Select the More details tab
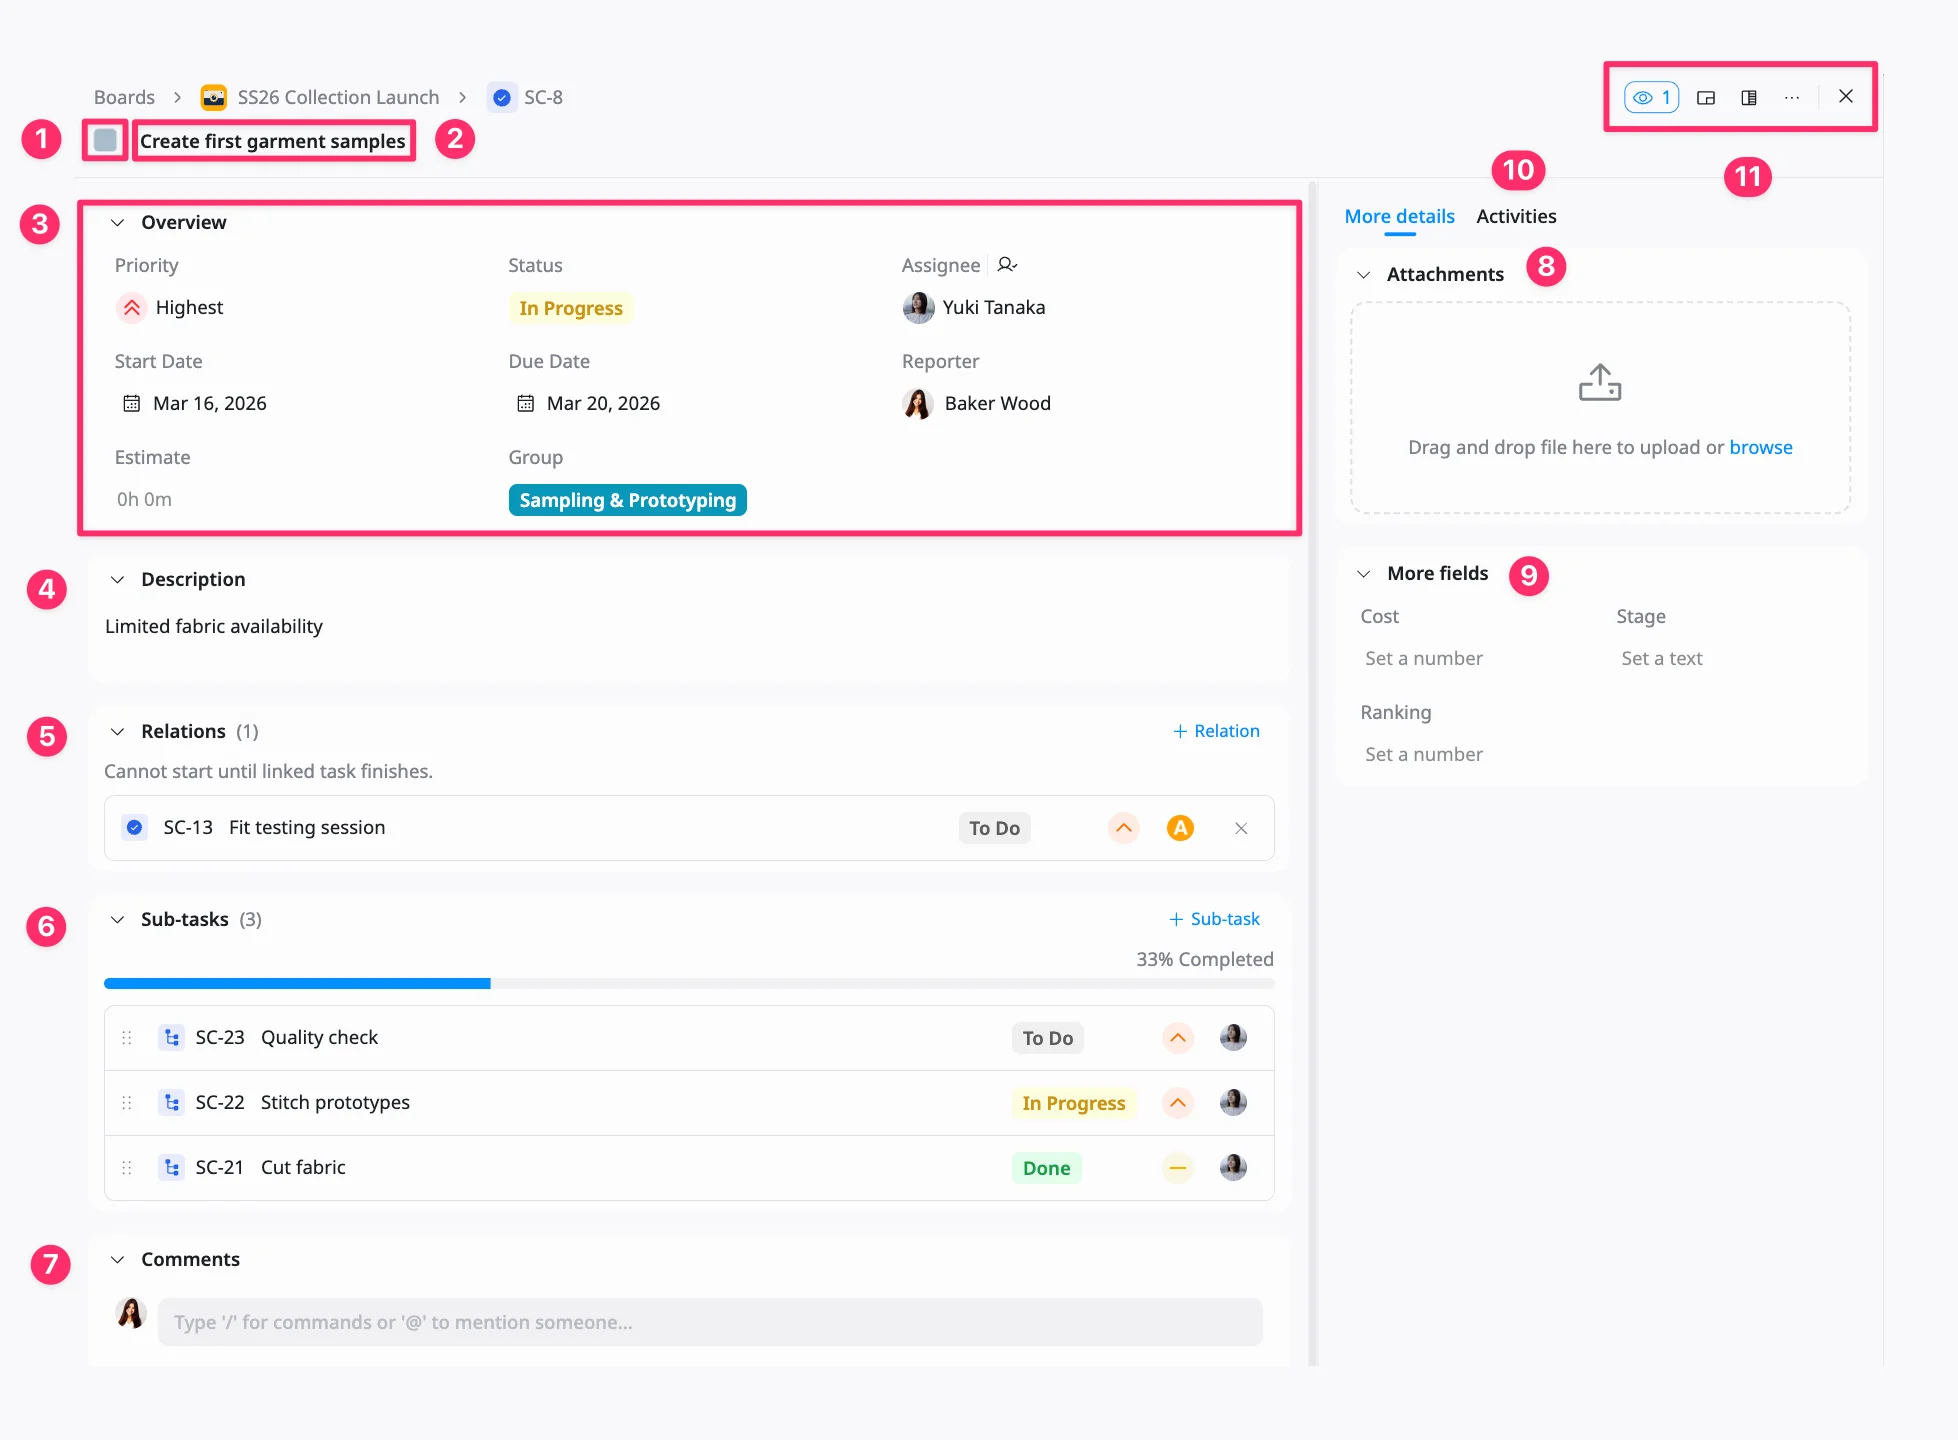Viewport: 1958px width, 1440px height. pos(1399,216)
